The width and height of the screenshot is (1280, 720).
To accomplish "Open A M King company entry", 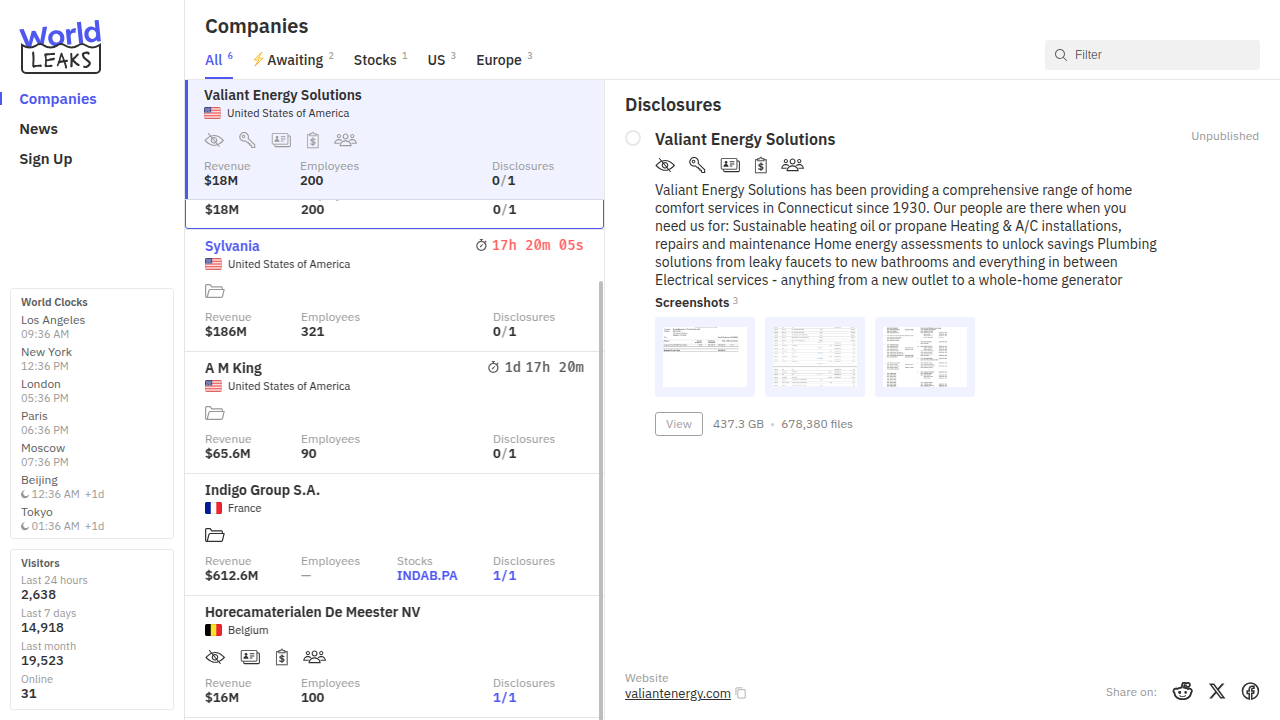I will (394, 412).
